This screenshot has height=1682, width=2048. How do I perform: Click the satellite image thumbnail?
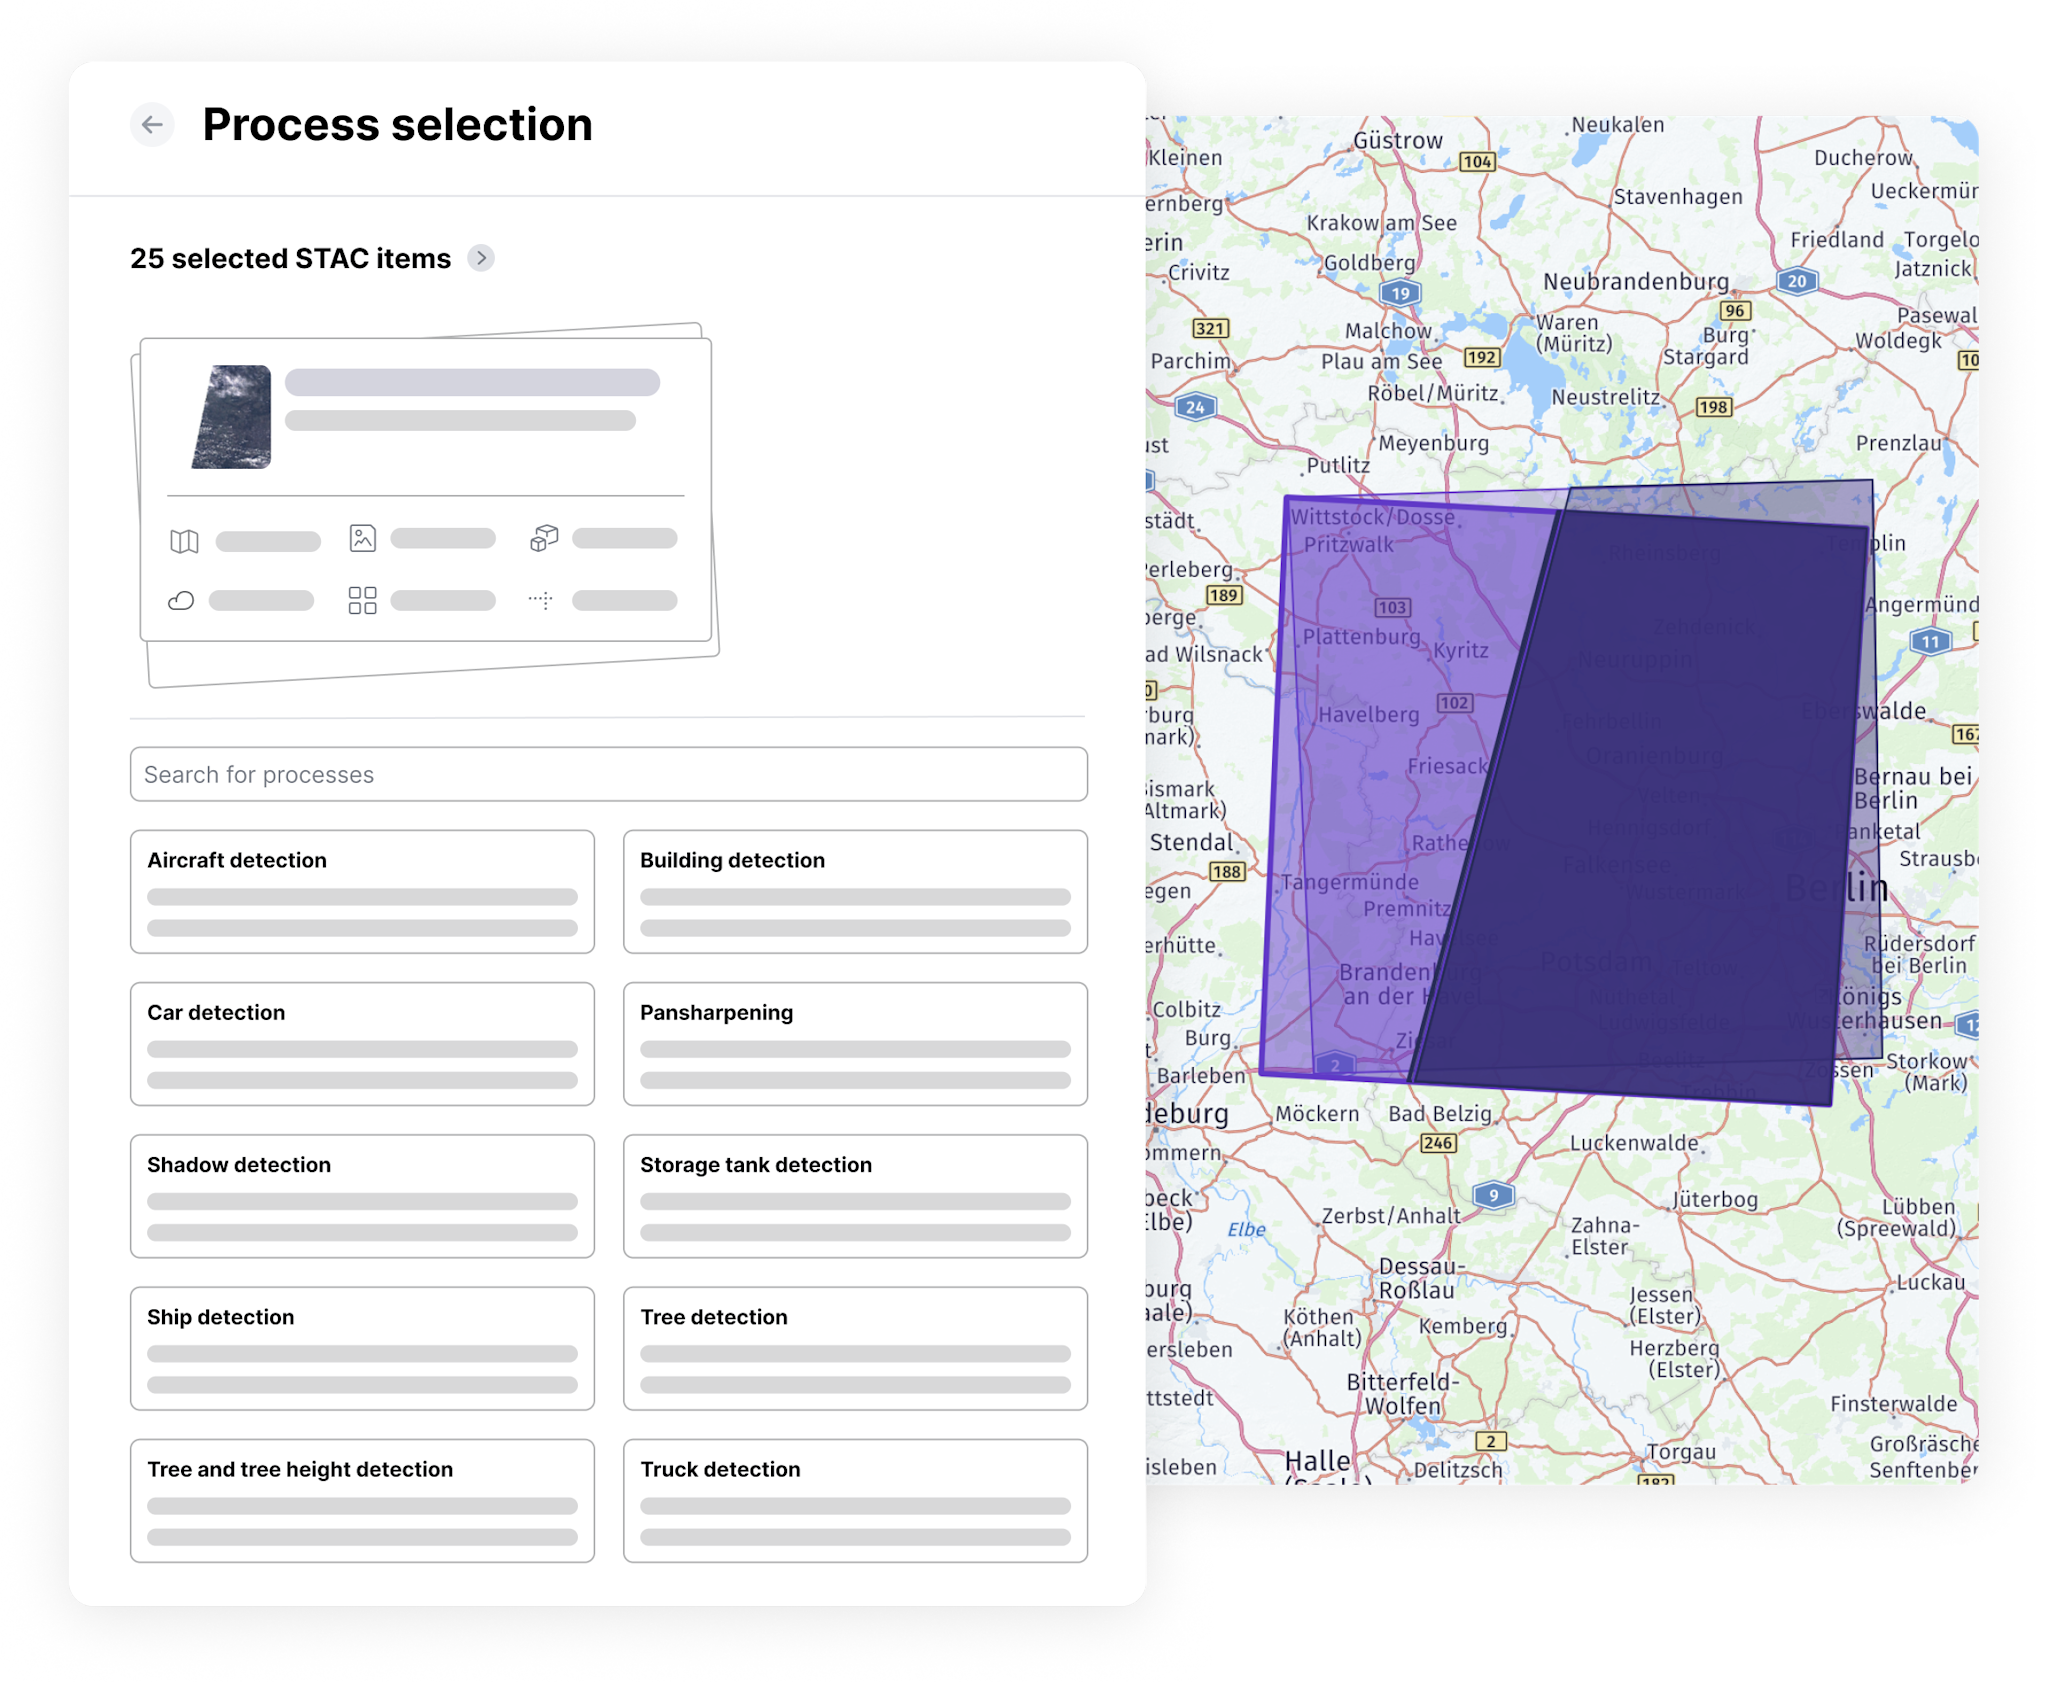click(x=232, y=417)
